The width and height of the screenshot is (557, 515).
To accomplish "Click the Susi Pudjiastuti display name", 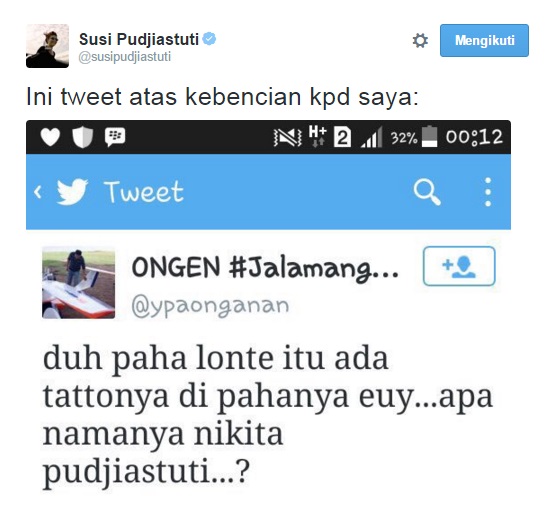I will click(139, 39).
